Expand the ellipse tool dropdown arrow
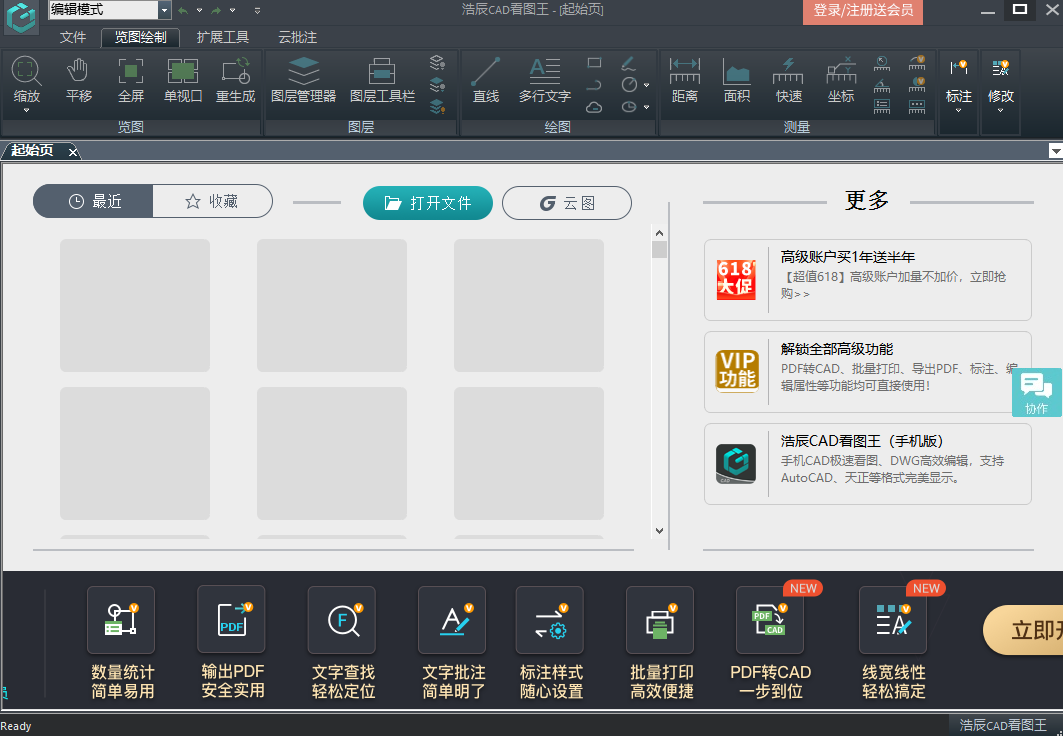Screen dimensions: 1063x736 pyautogui.click(x=647, y=107)
